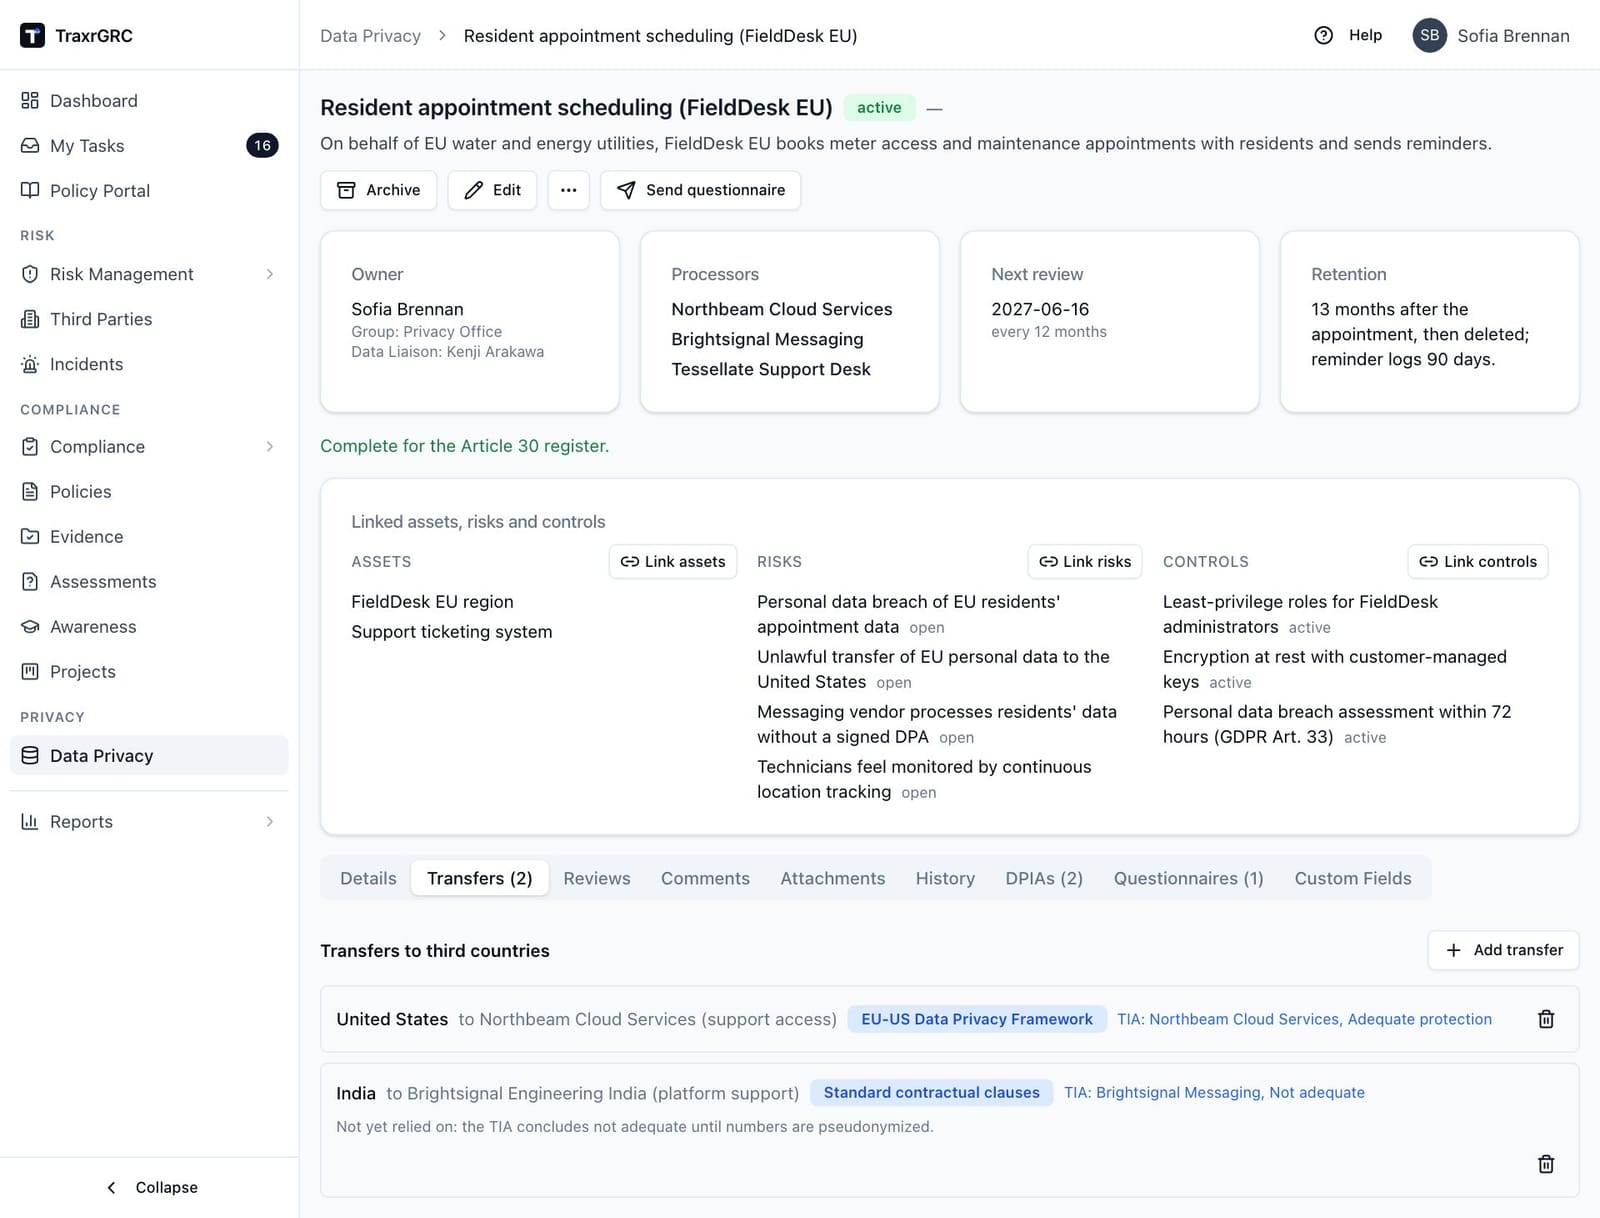Open the Policy Portal
The width and height of the screenshot is (1600, 1218).
click(x=149, y=191)
